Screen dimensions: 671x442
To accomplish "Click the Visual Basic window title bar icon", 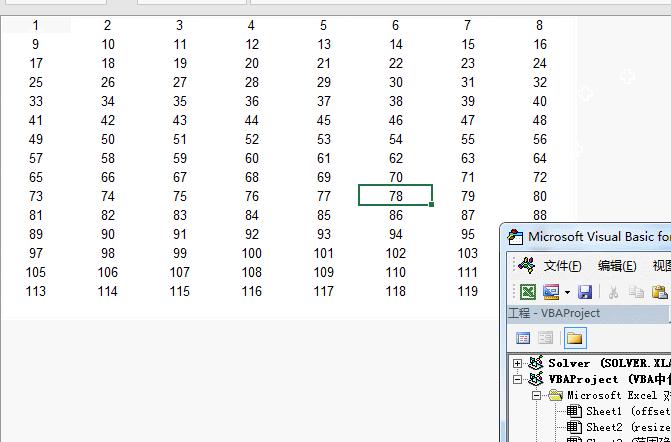I will tap(516, 237).
